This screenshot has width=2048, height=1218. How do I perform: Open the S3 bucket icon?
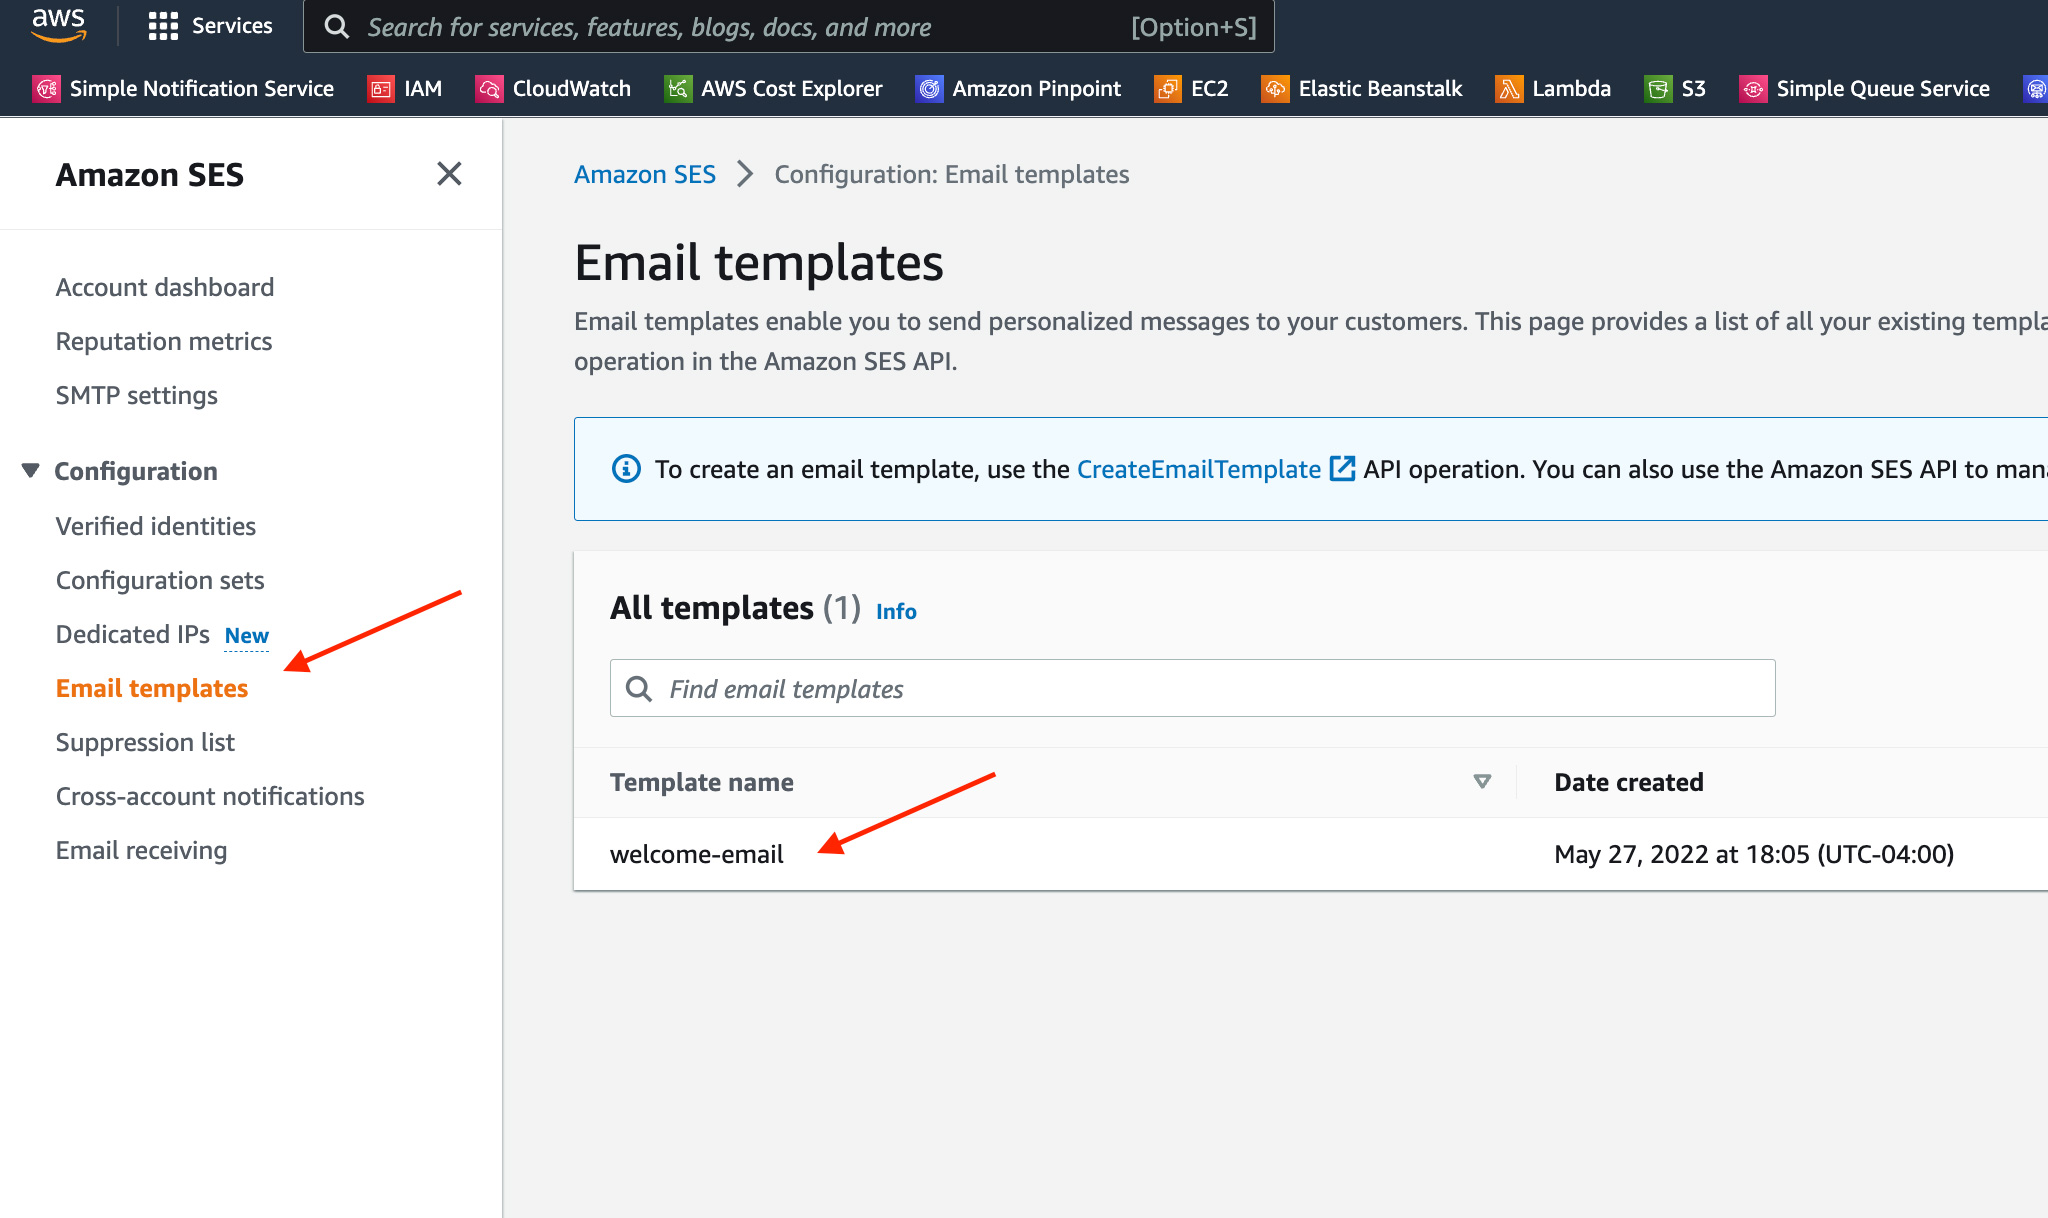pyautogui.click(x=1658, y=89)
